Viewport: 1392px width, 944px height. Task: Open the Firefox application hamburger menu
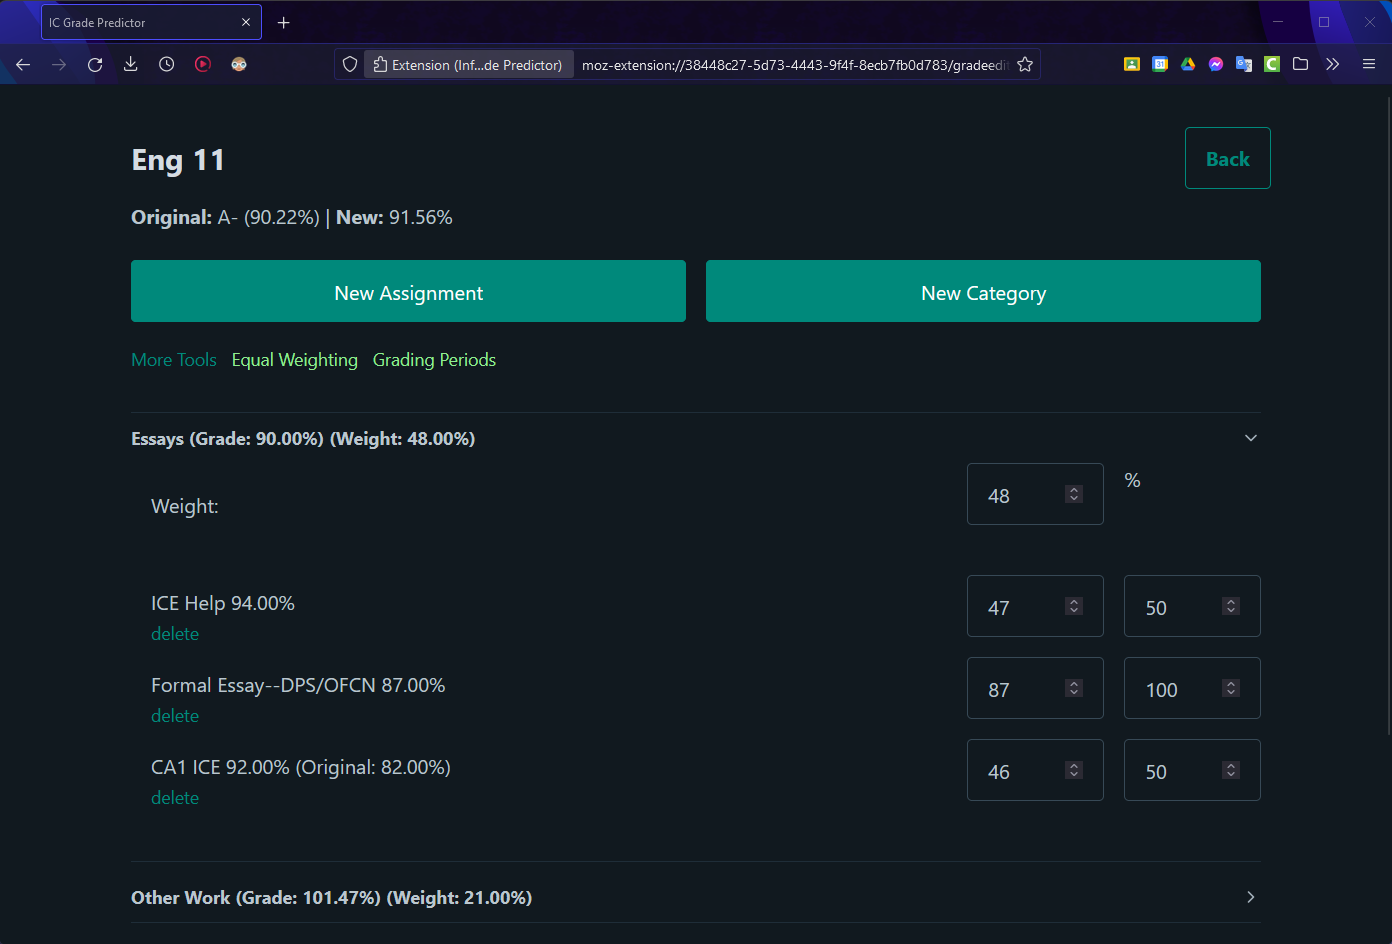point(1368,64)
